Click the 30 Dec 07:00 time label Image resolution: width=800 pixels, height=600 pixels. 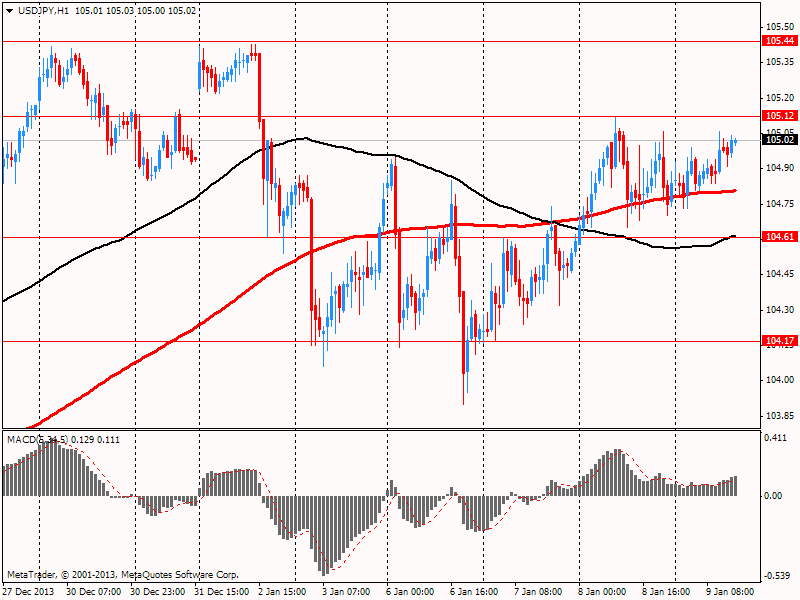point(93,592)
